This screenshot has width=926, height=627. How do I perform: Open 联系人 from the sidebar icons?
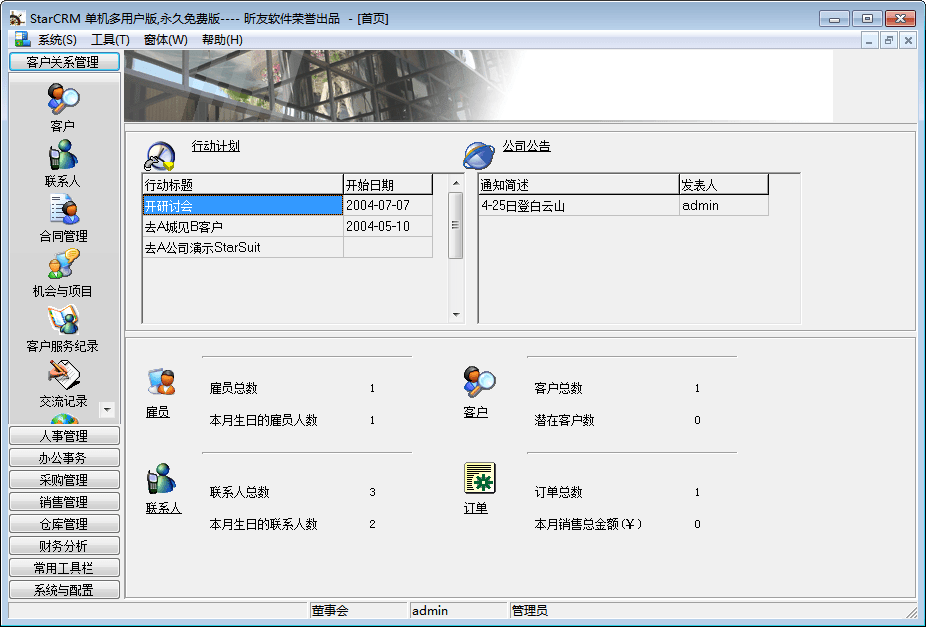point(63,155)
